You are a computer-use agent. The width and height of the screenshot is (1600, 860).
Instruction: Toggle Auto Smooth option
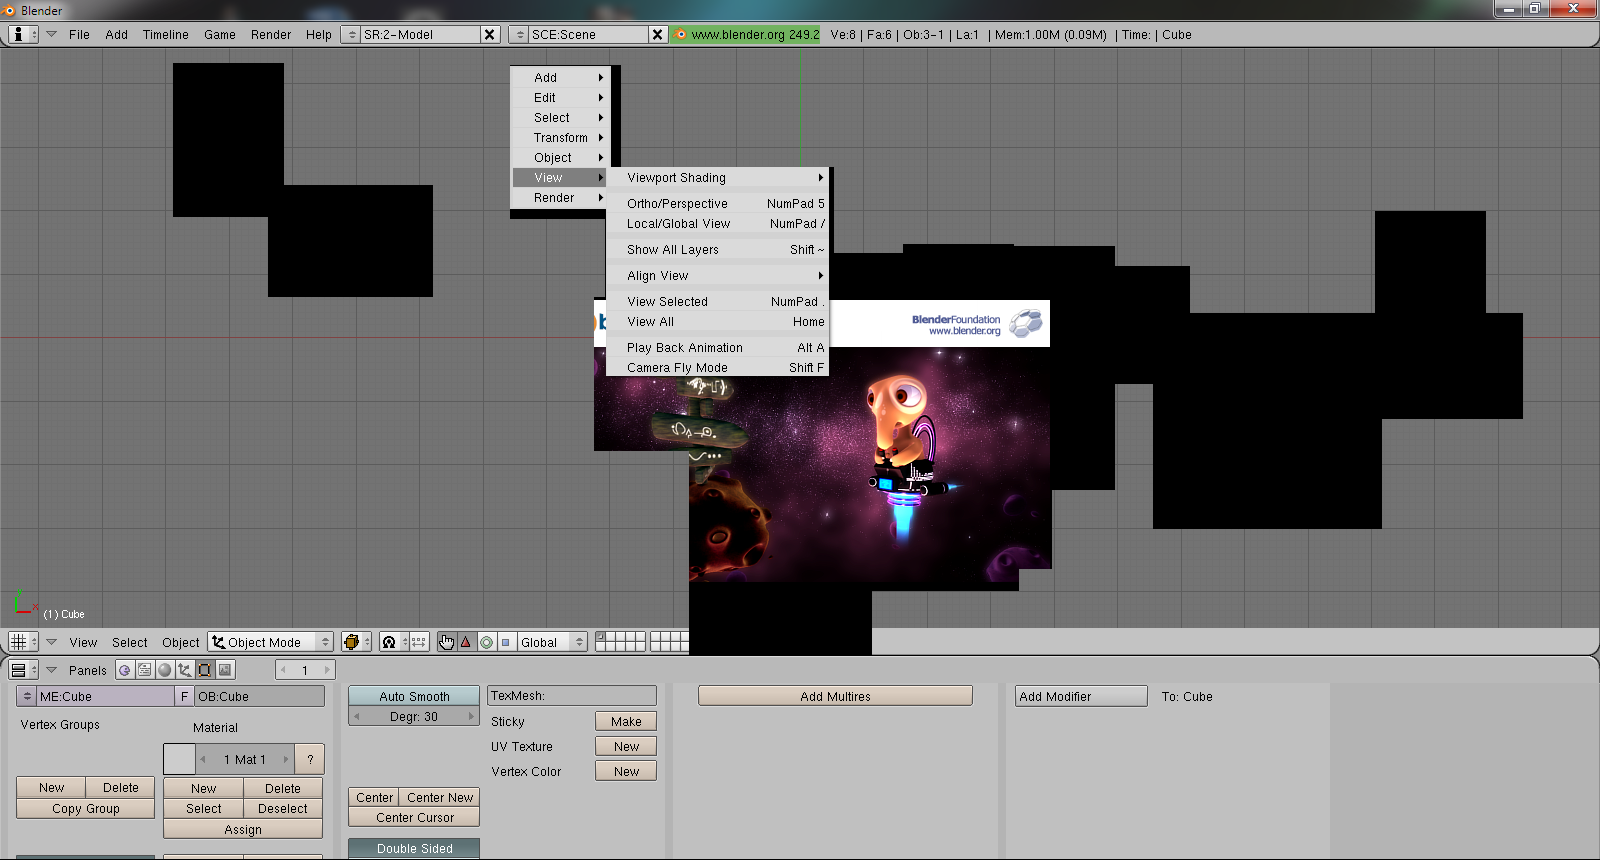point(414,696)
